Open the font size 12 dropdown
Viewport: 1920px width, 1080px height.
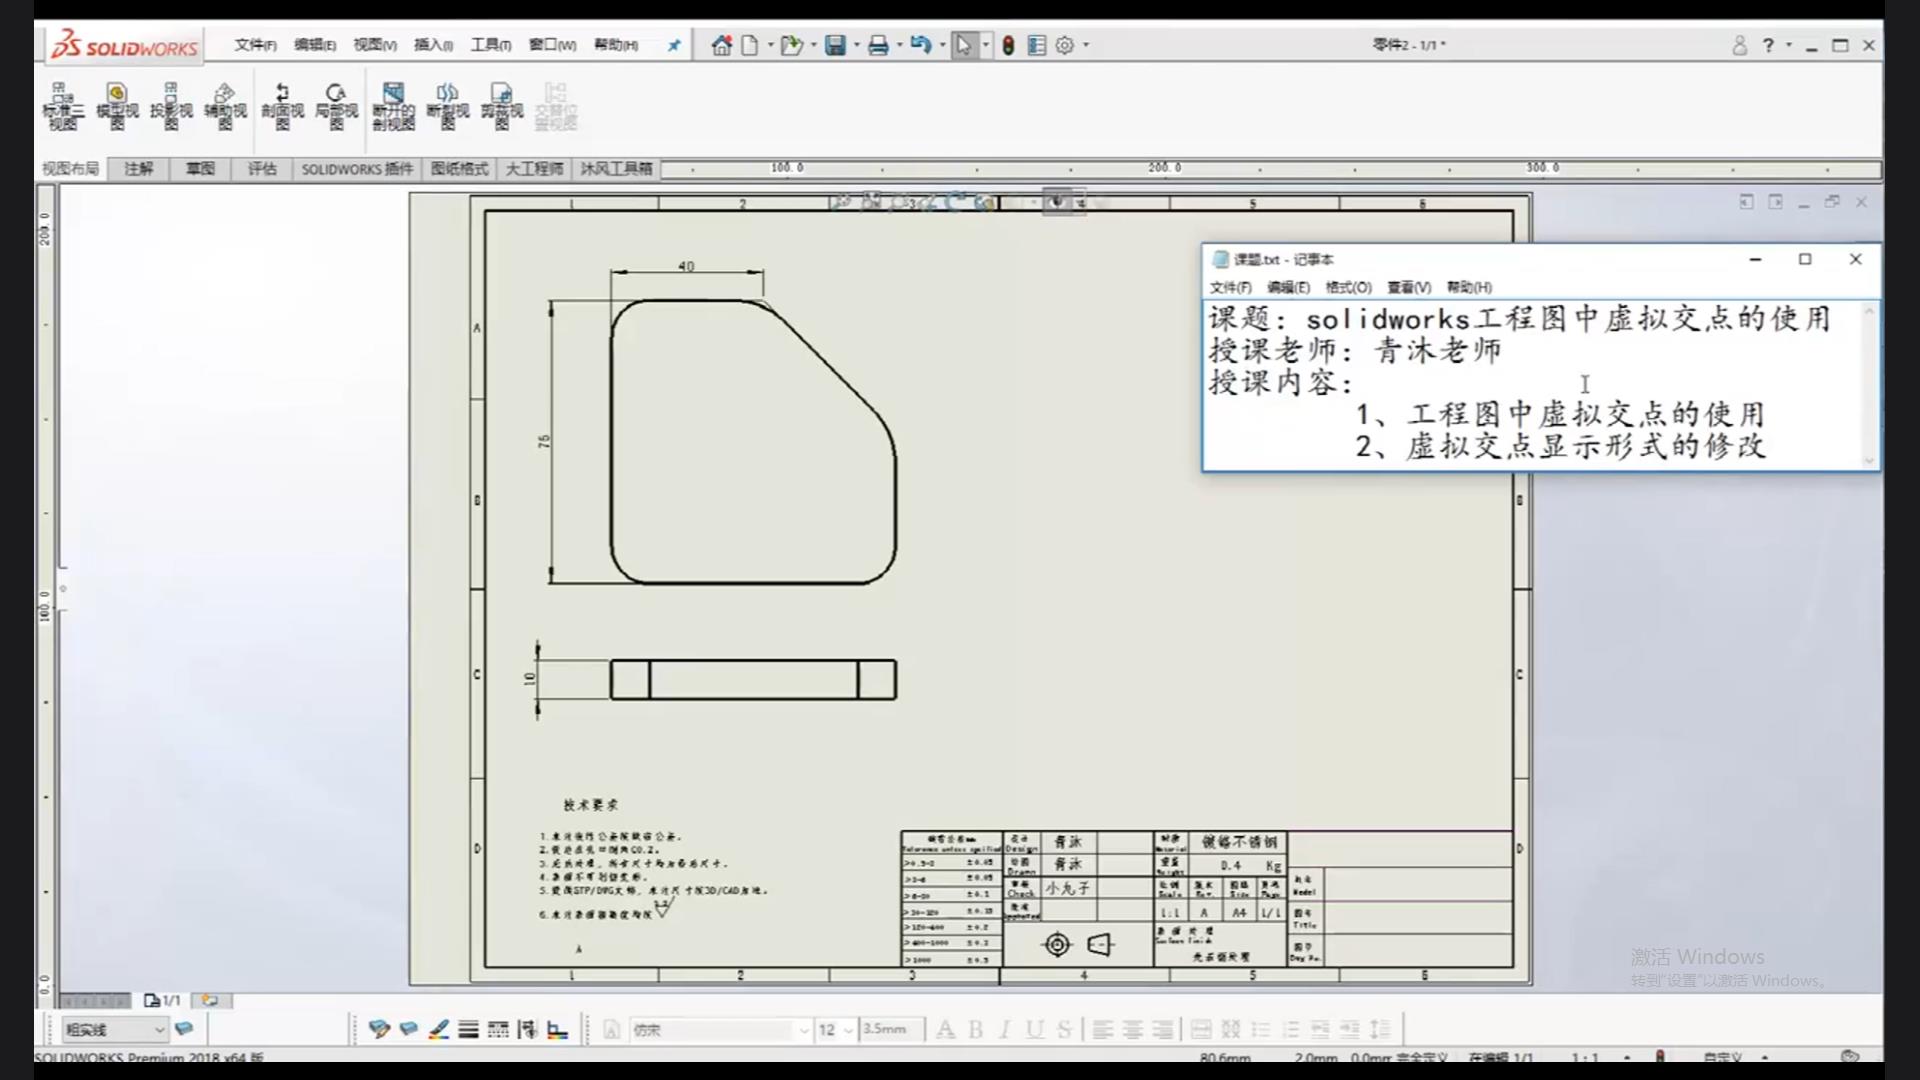tap(848, 1029)
